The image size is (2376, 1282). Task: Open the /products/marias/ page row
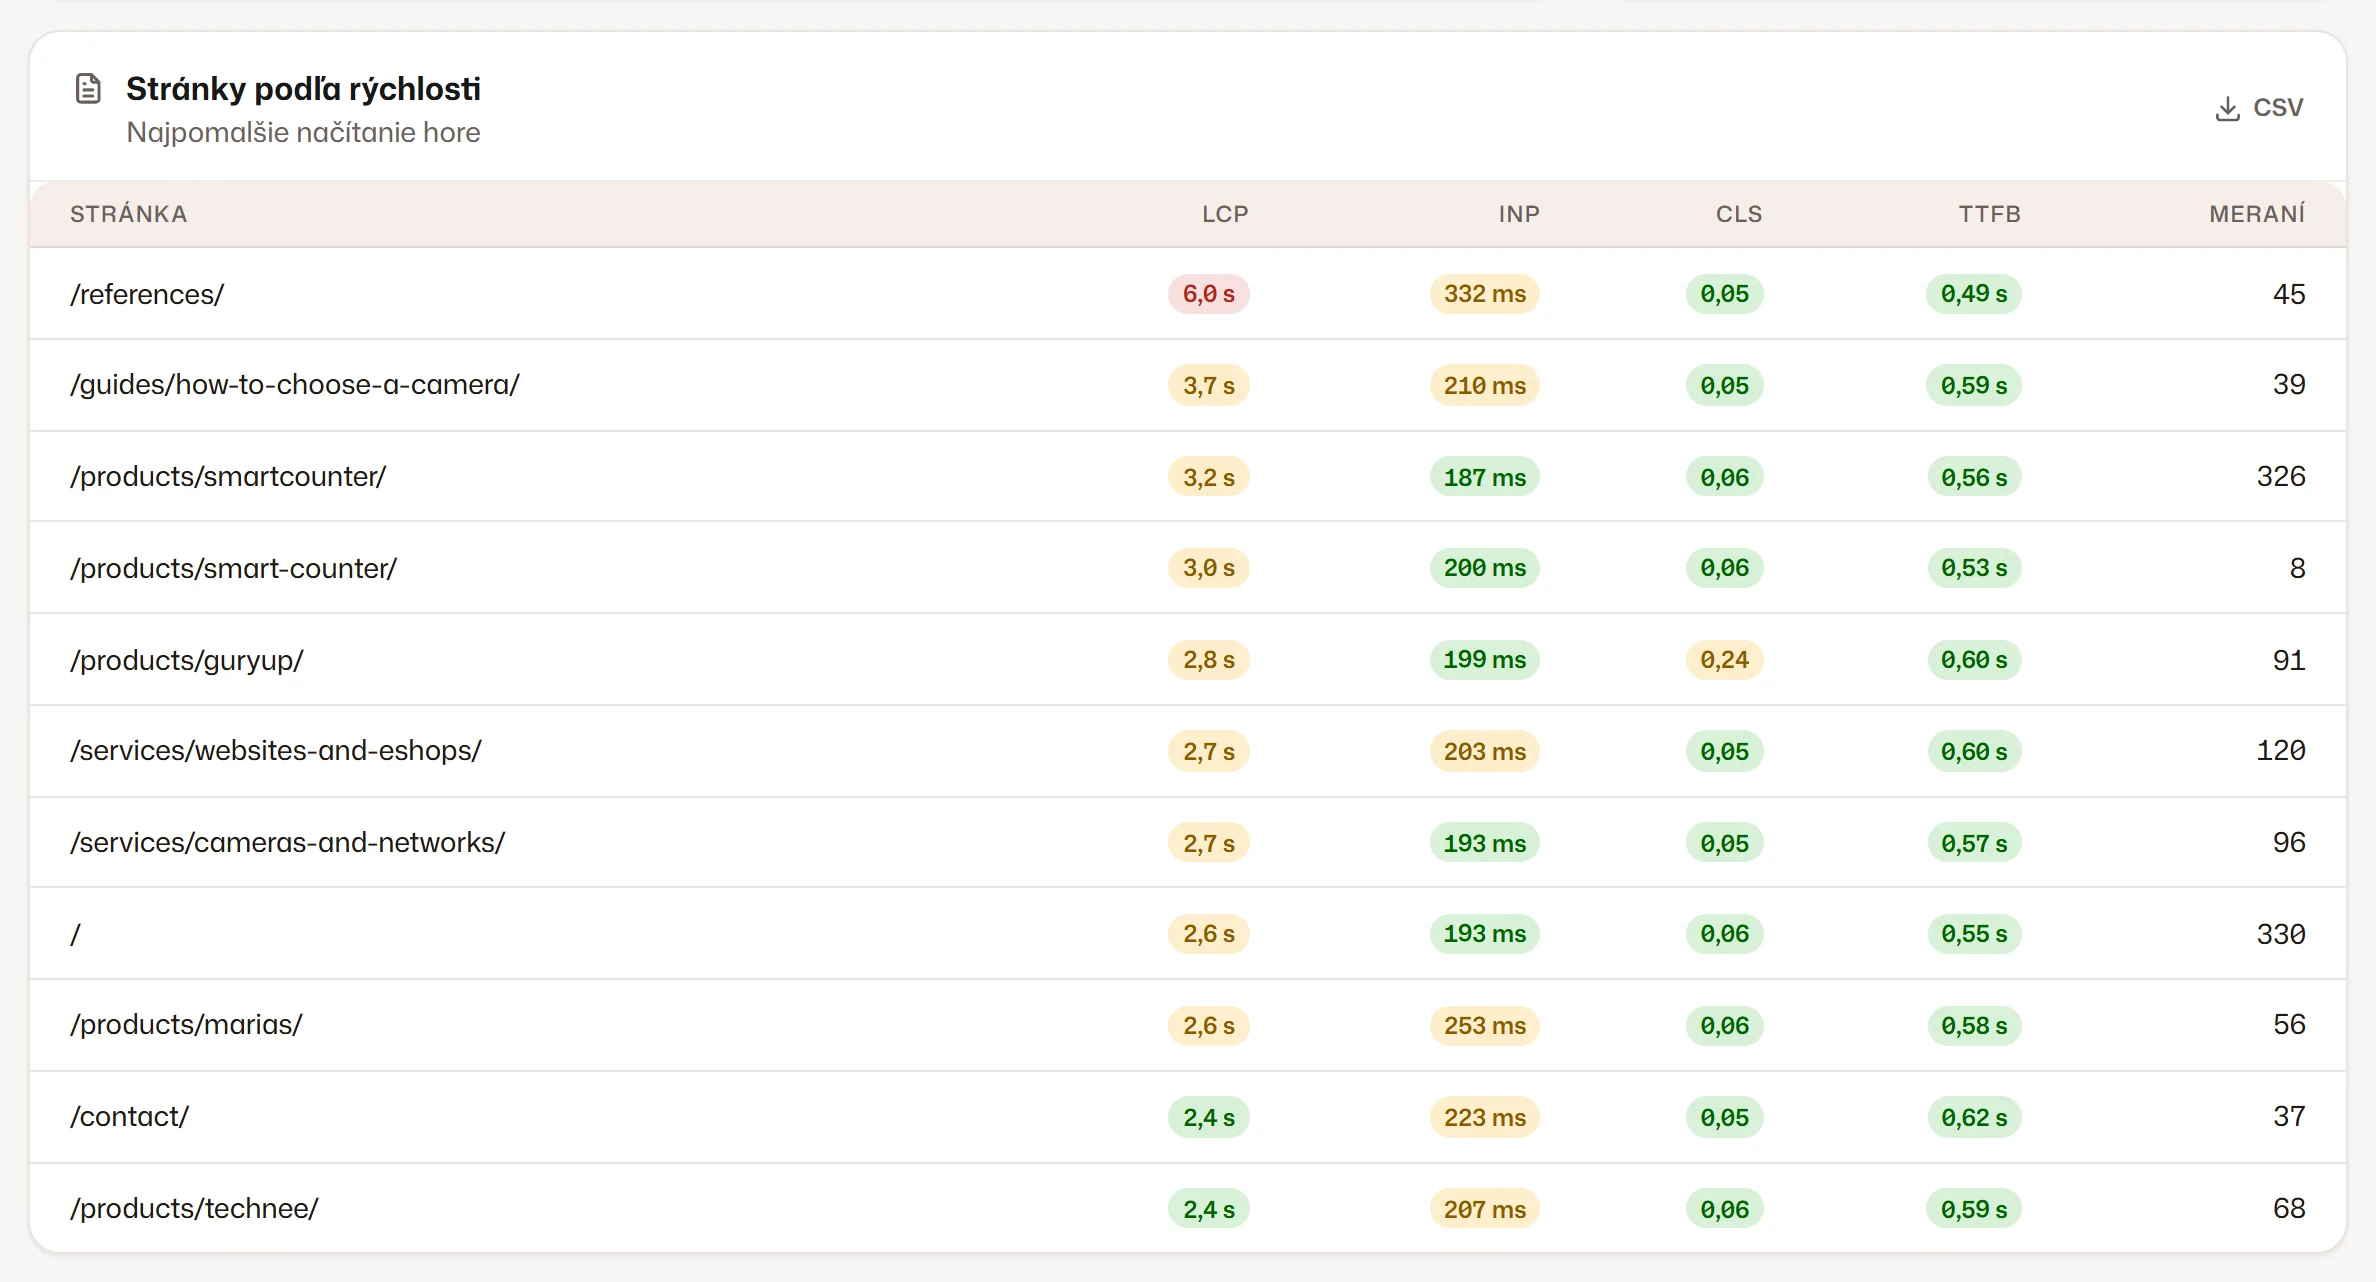1188,1025
